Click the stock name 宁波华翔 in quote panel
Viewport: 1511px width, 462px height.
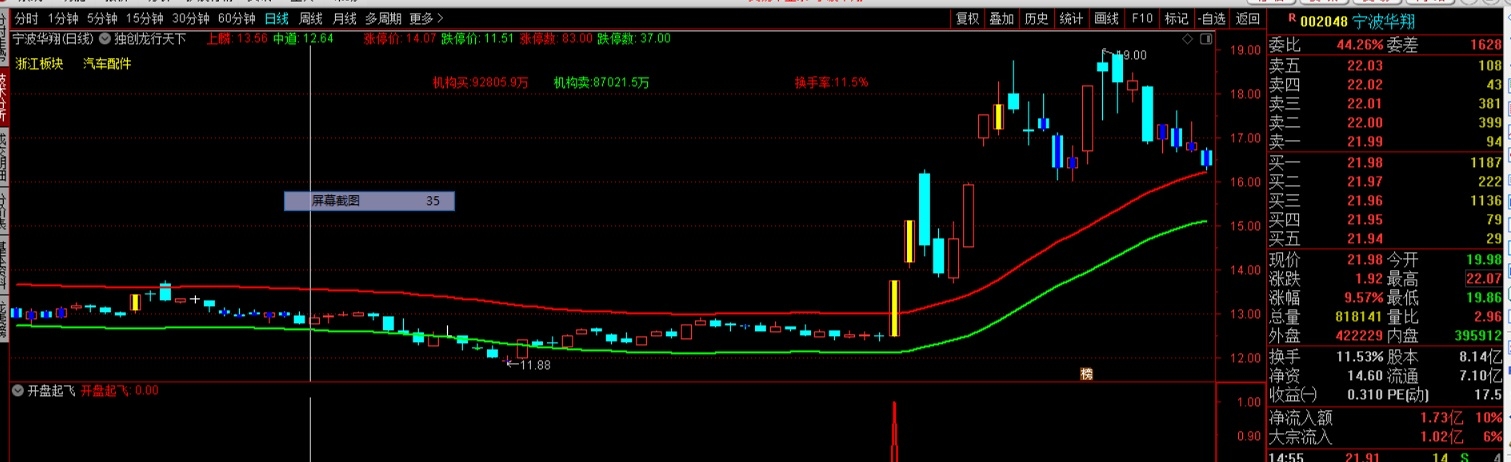[1384, 20]
